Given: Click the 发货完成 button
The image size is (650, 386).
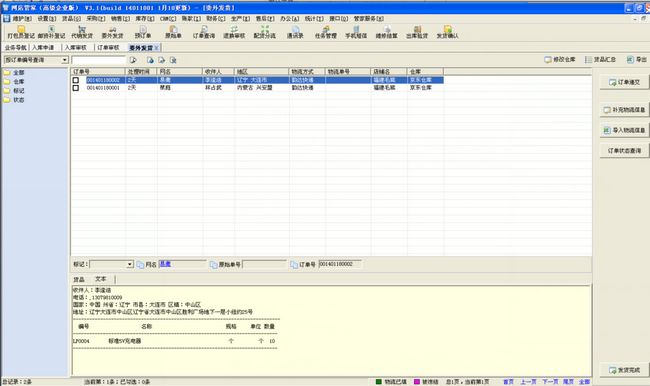Looking at the screenshot, I should coord(624,370).
